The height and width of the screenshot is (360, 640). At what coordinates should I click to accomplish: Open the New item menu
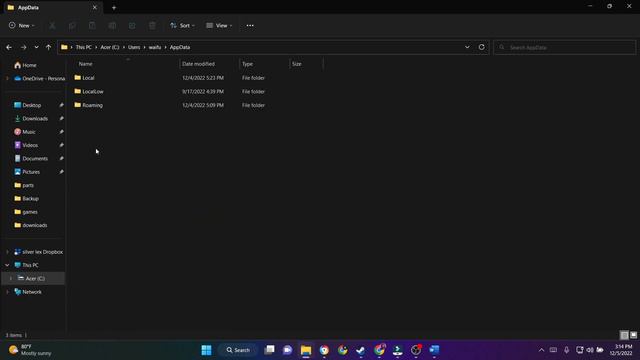point(22,25)
